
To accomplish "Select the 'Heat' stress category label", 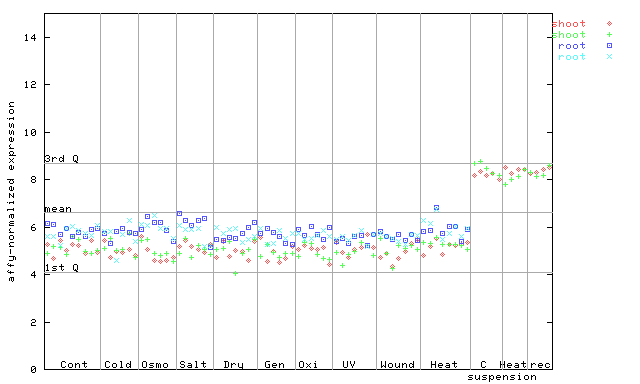I will pyautogui.click(x=444, y=364).
